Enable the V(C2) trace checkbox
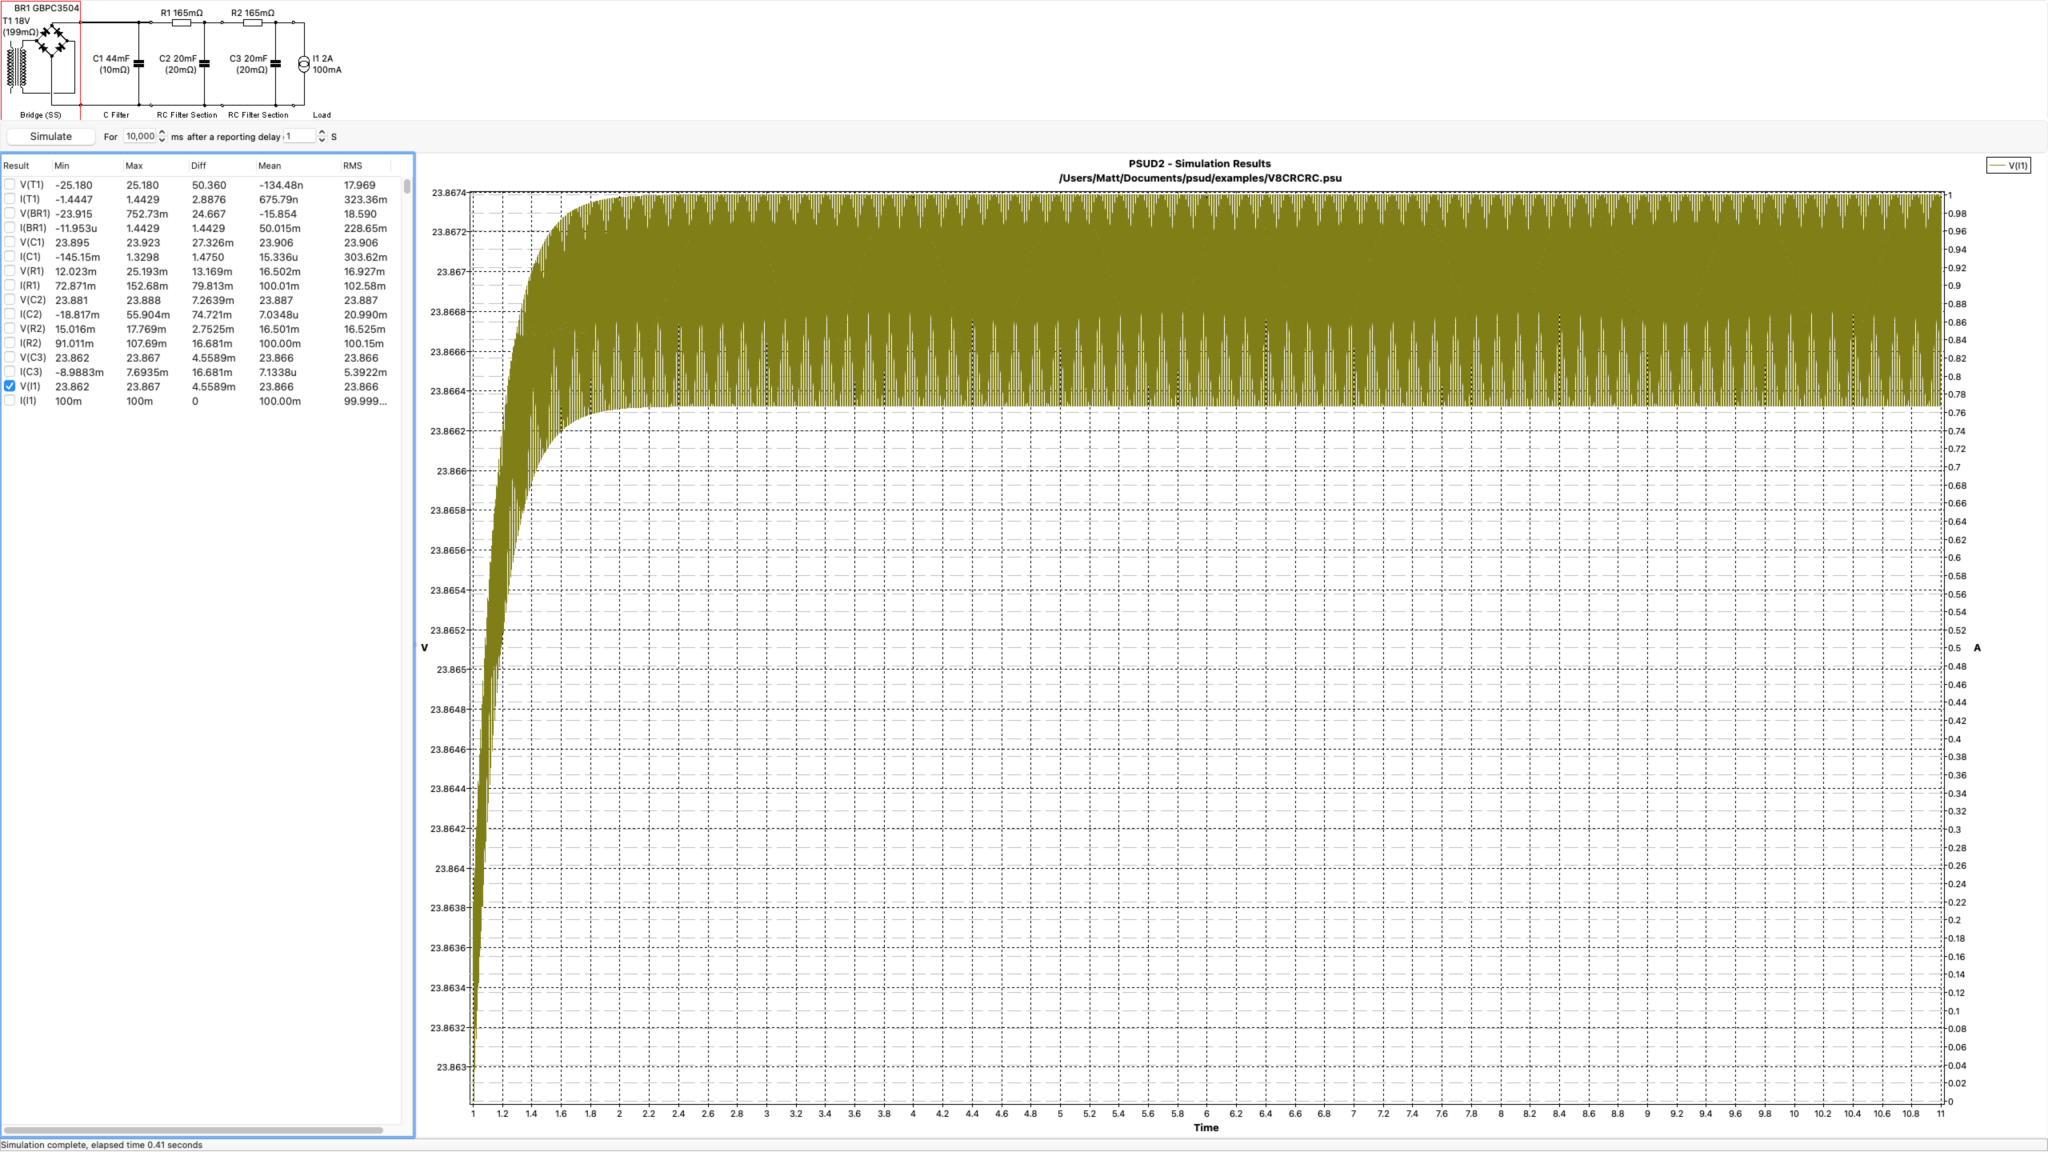Image resolution: width=2048 pixels, height=1152 pixels. coord(10,300)
